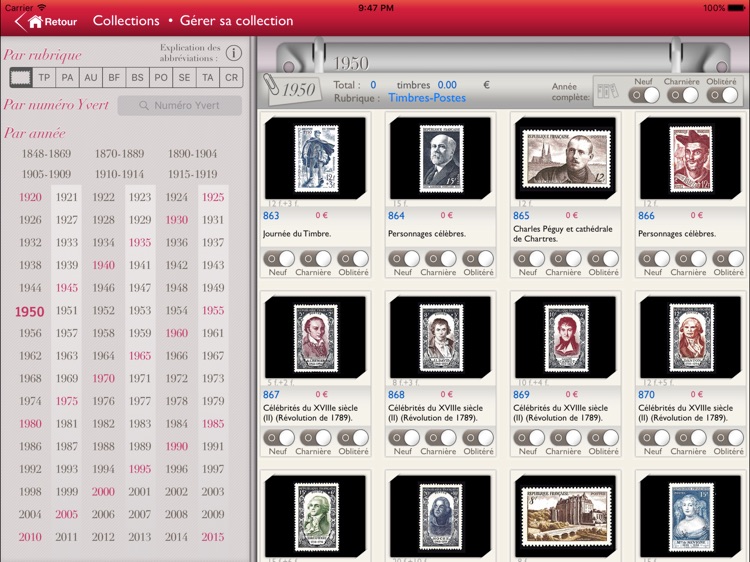Choose year 1920

pyautogui.click(x=30, y=197)
